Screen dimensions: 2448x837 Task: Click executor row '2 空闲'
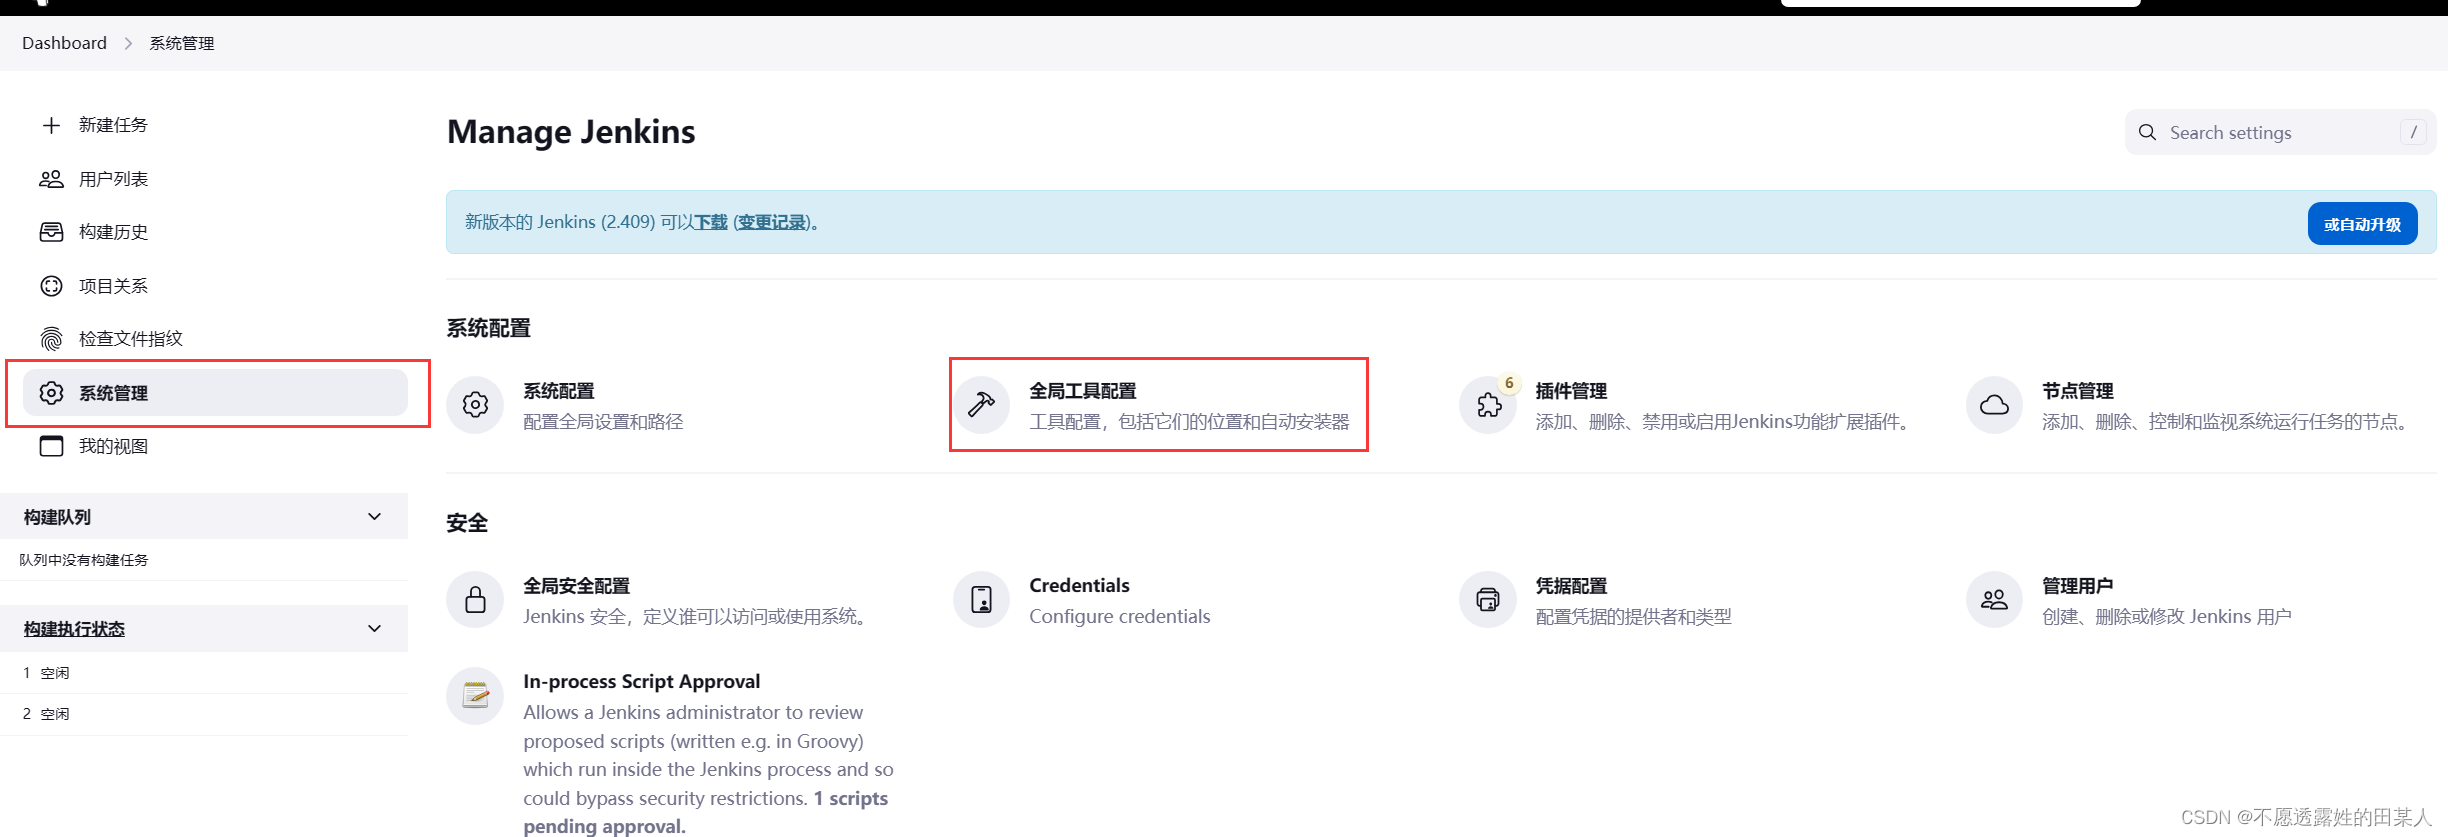coord(204,714)
